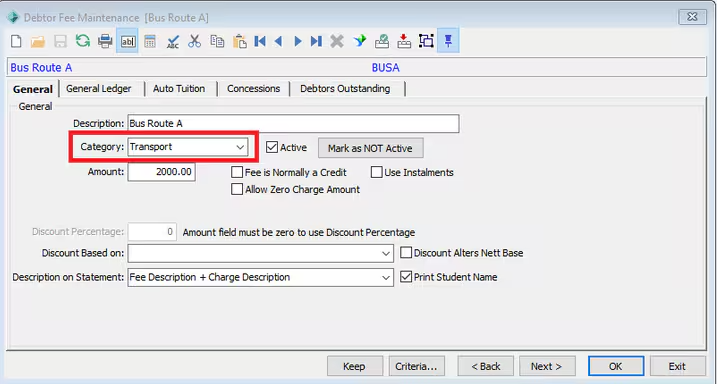Tick the Use Instalments checkbox

[x=376, y=172]
